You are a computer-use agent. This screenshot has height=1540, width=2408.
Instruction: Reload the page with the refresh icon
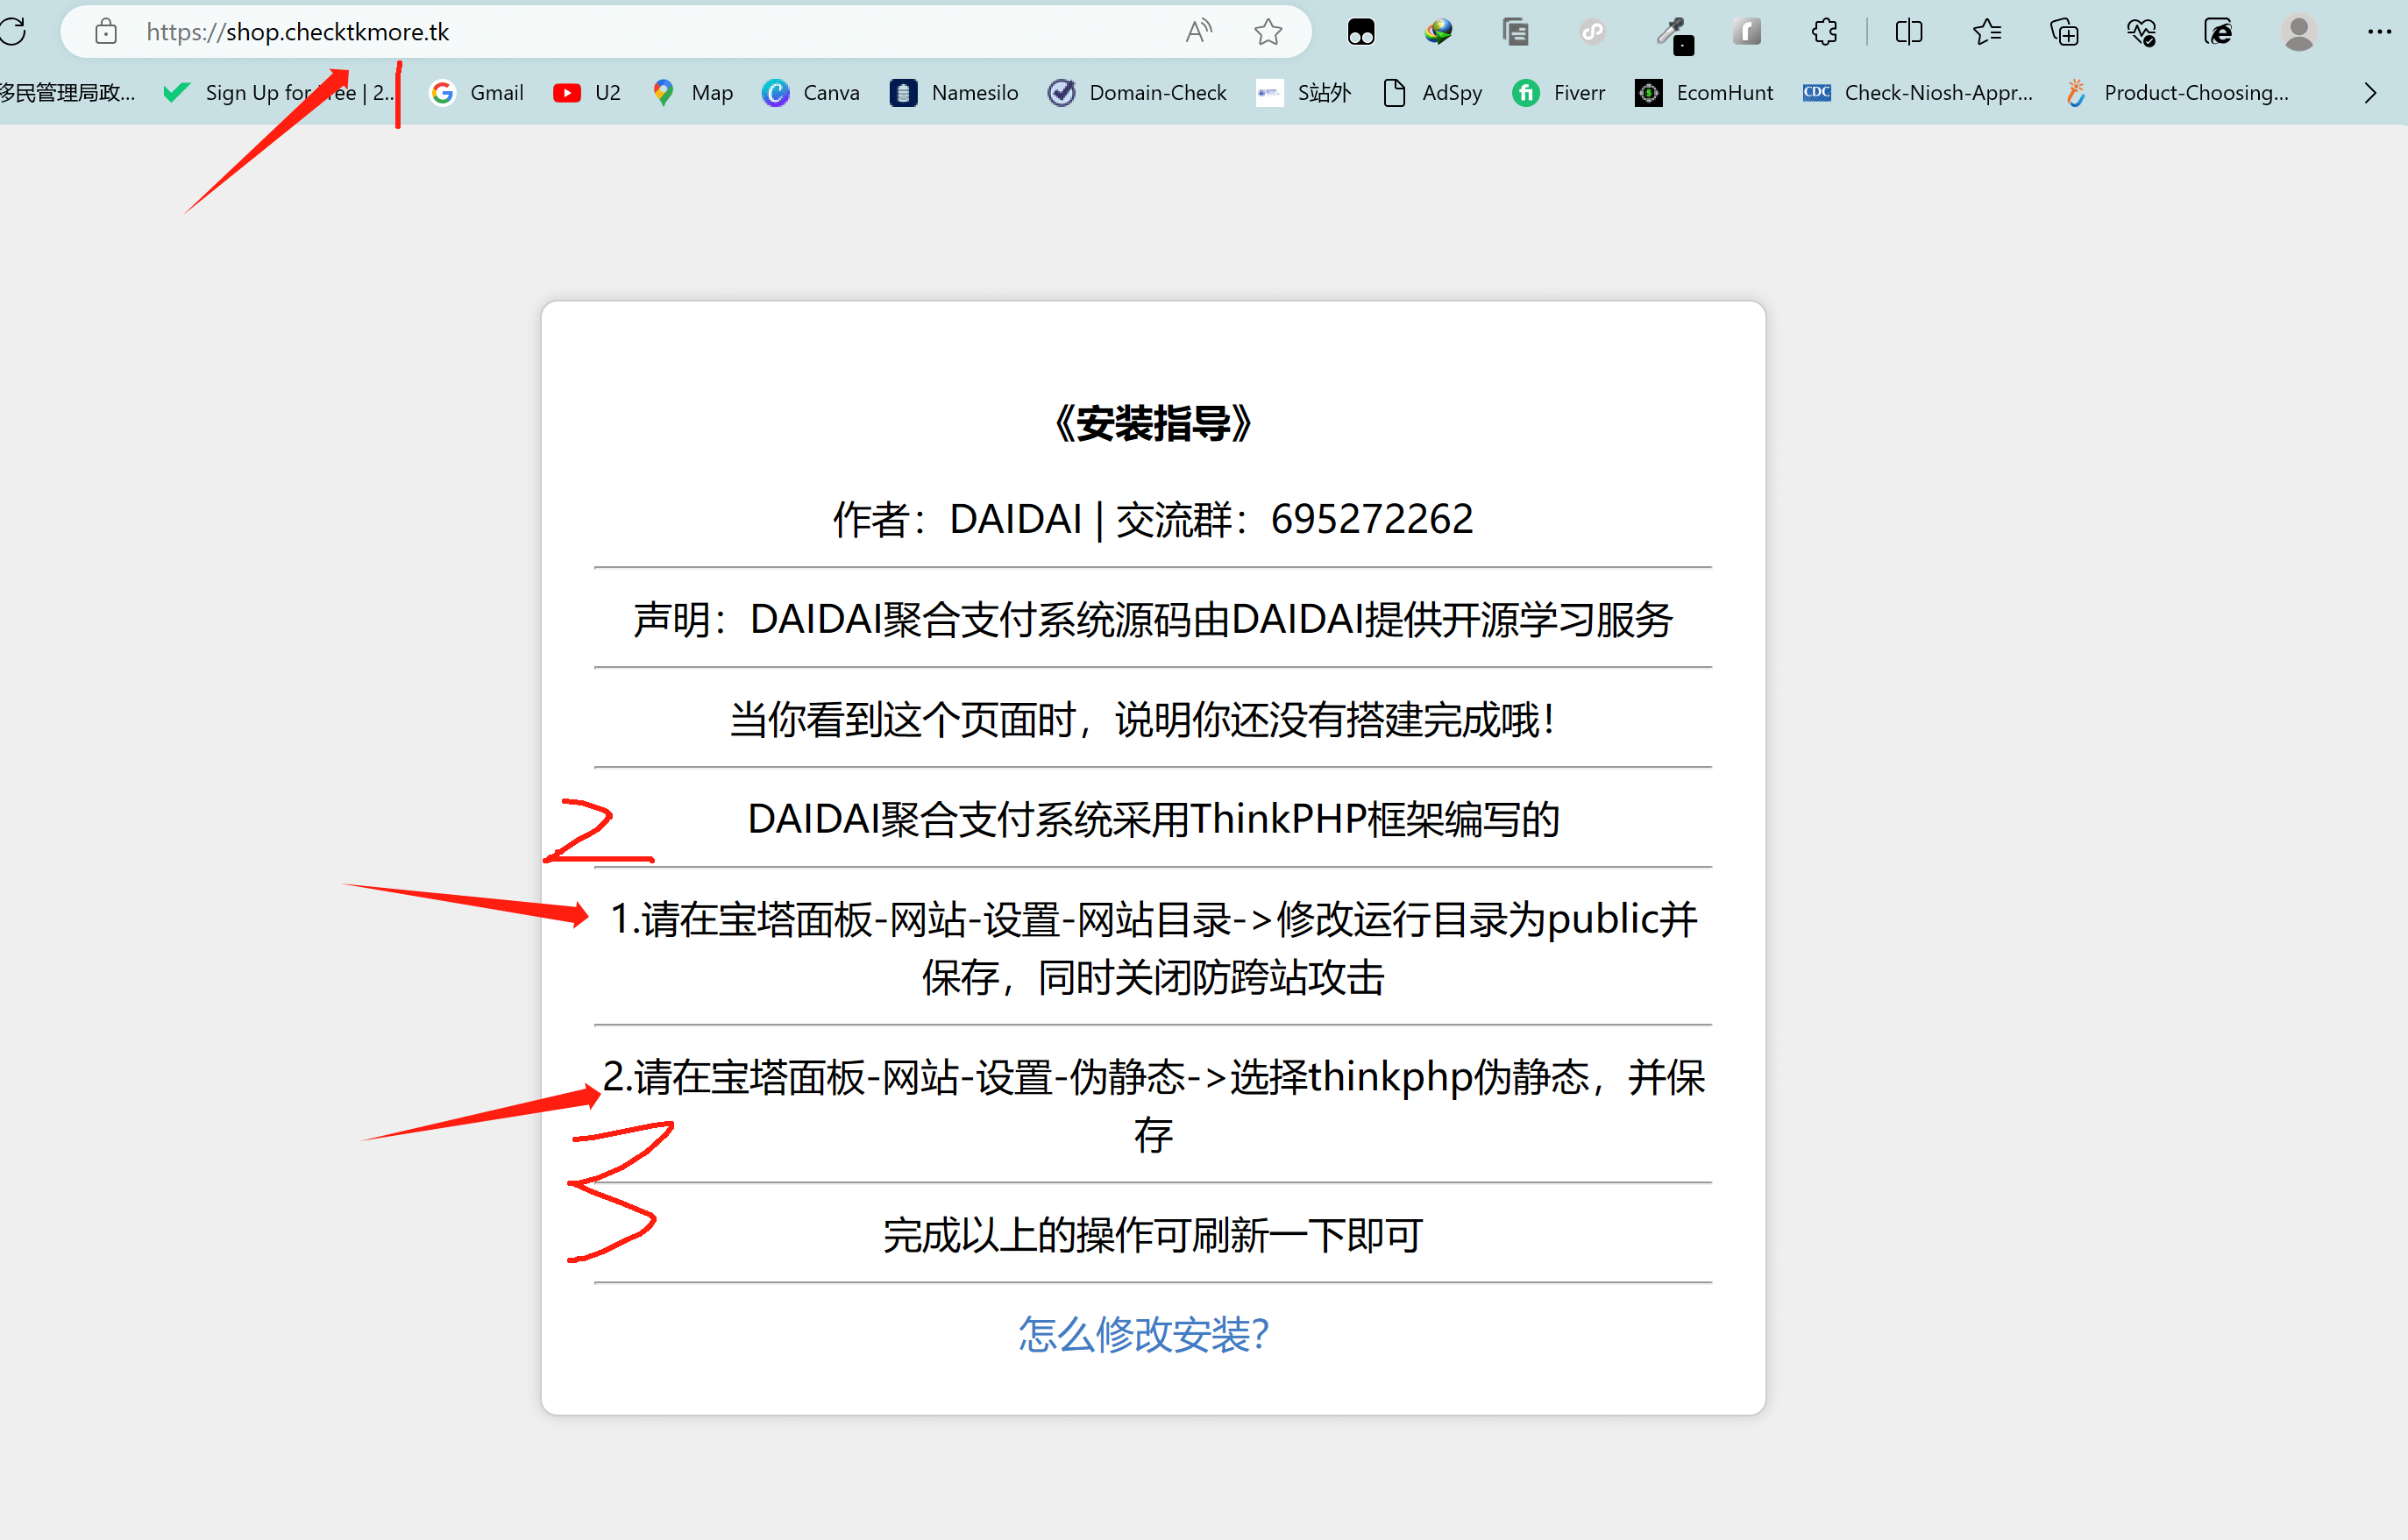point(14,32)
